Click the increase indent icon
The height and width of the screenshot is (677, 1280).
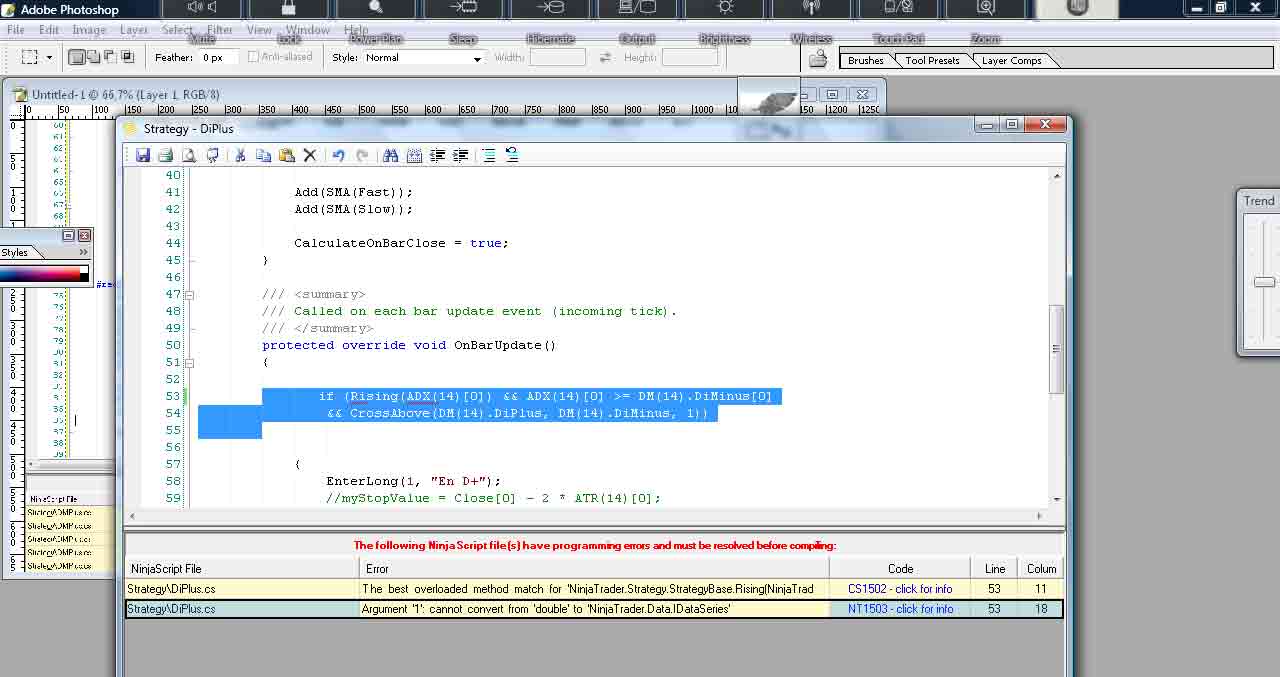[460, 155]
